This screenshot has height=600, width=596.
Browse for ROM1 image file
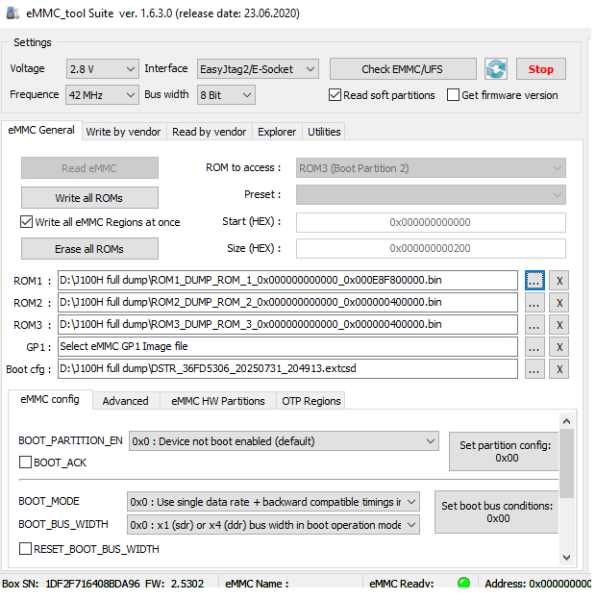pyautogui.click(x=534, y=280)
